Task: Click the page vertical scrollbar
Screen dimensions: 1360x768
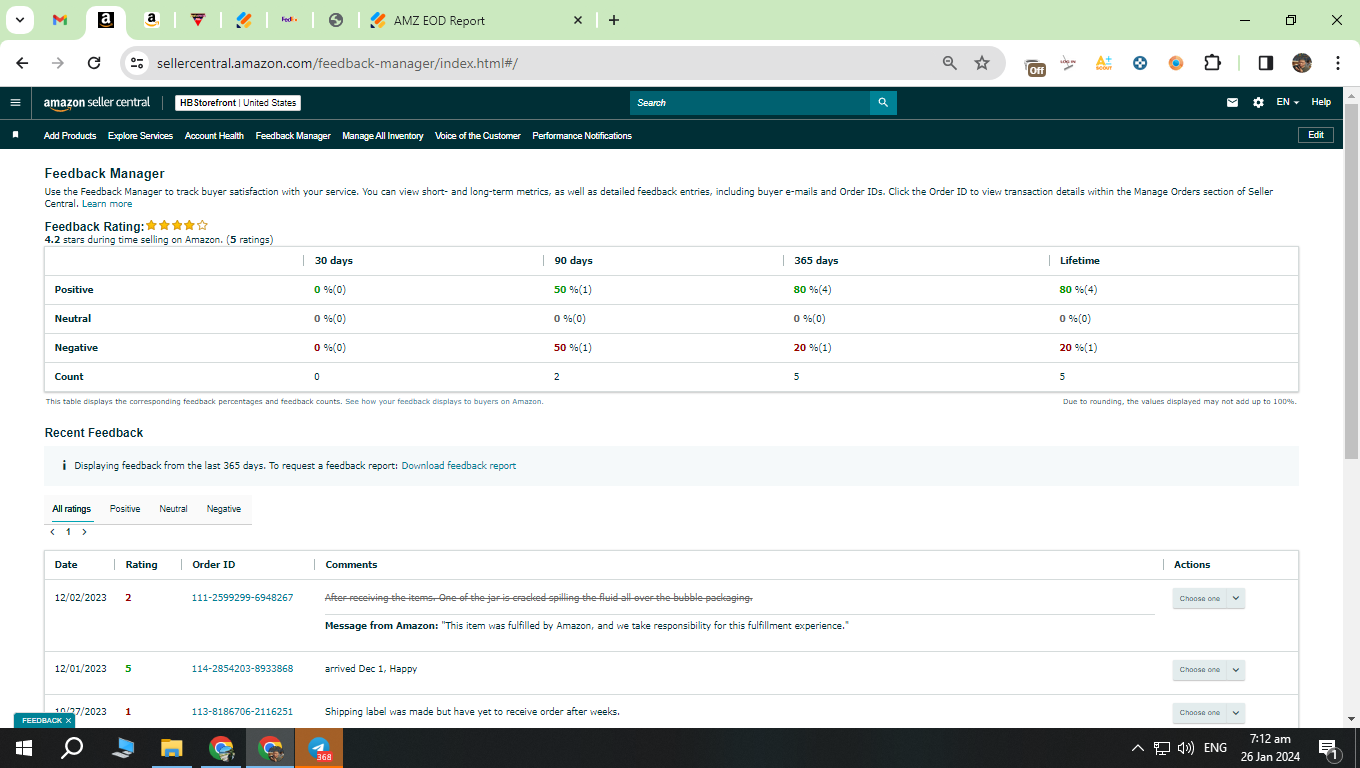Action: pyautogui.click(x=1351, y=280)
